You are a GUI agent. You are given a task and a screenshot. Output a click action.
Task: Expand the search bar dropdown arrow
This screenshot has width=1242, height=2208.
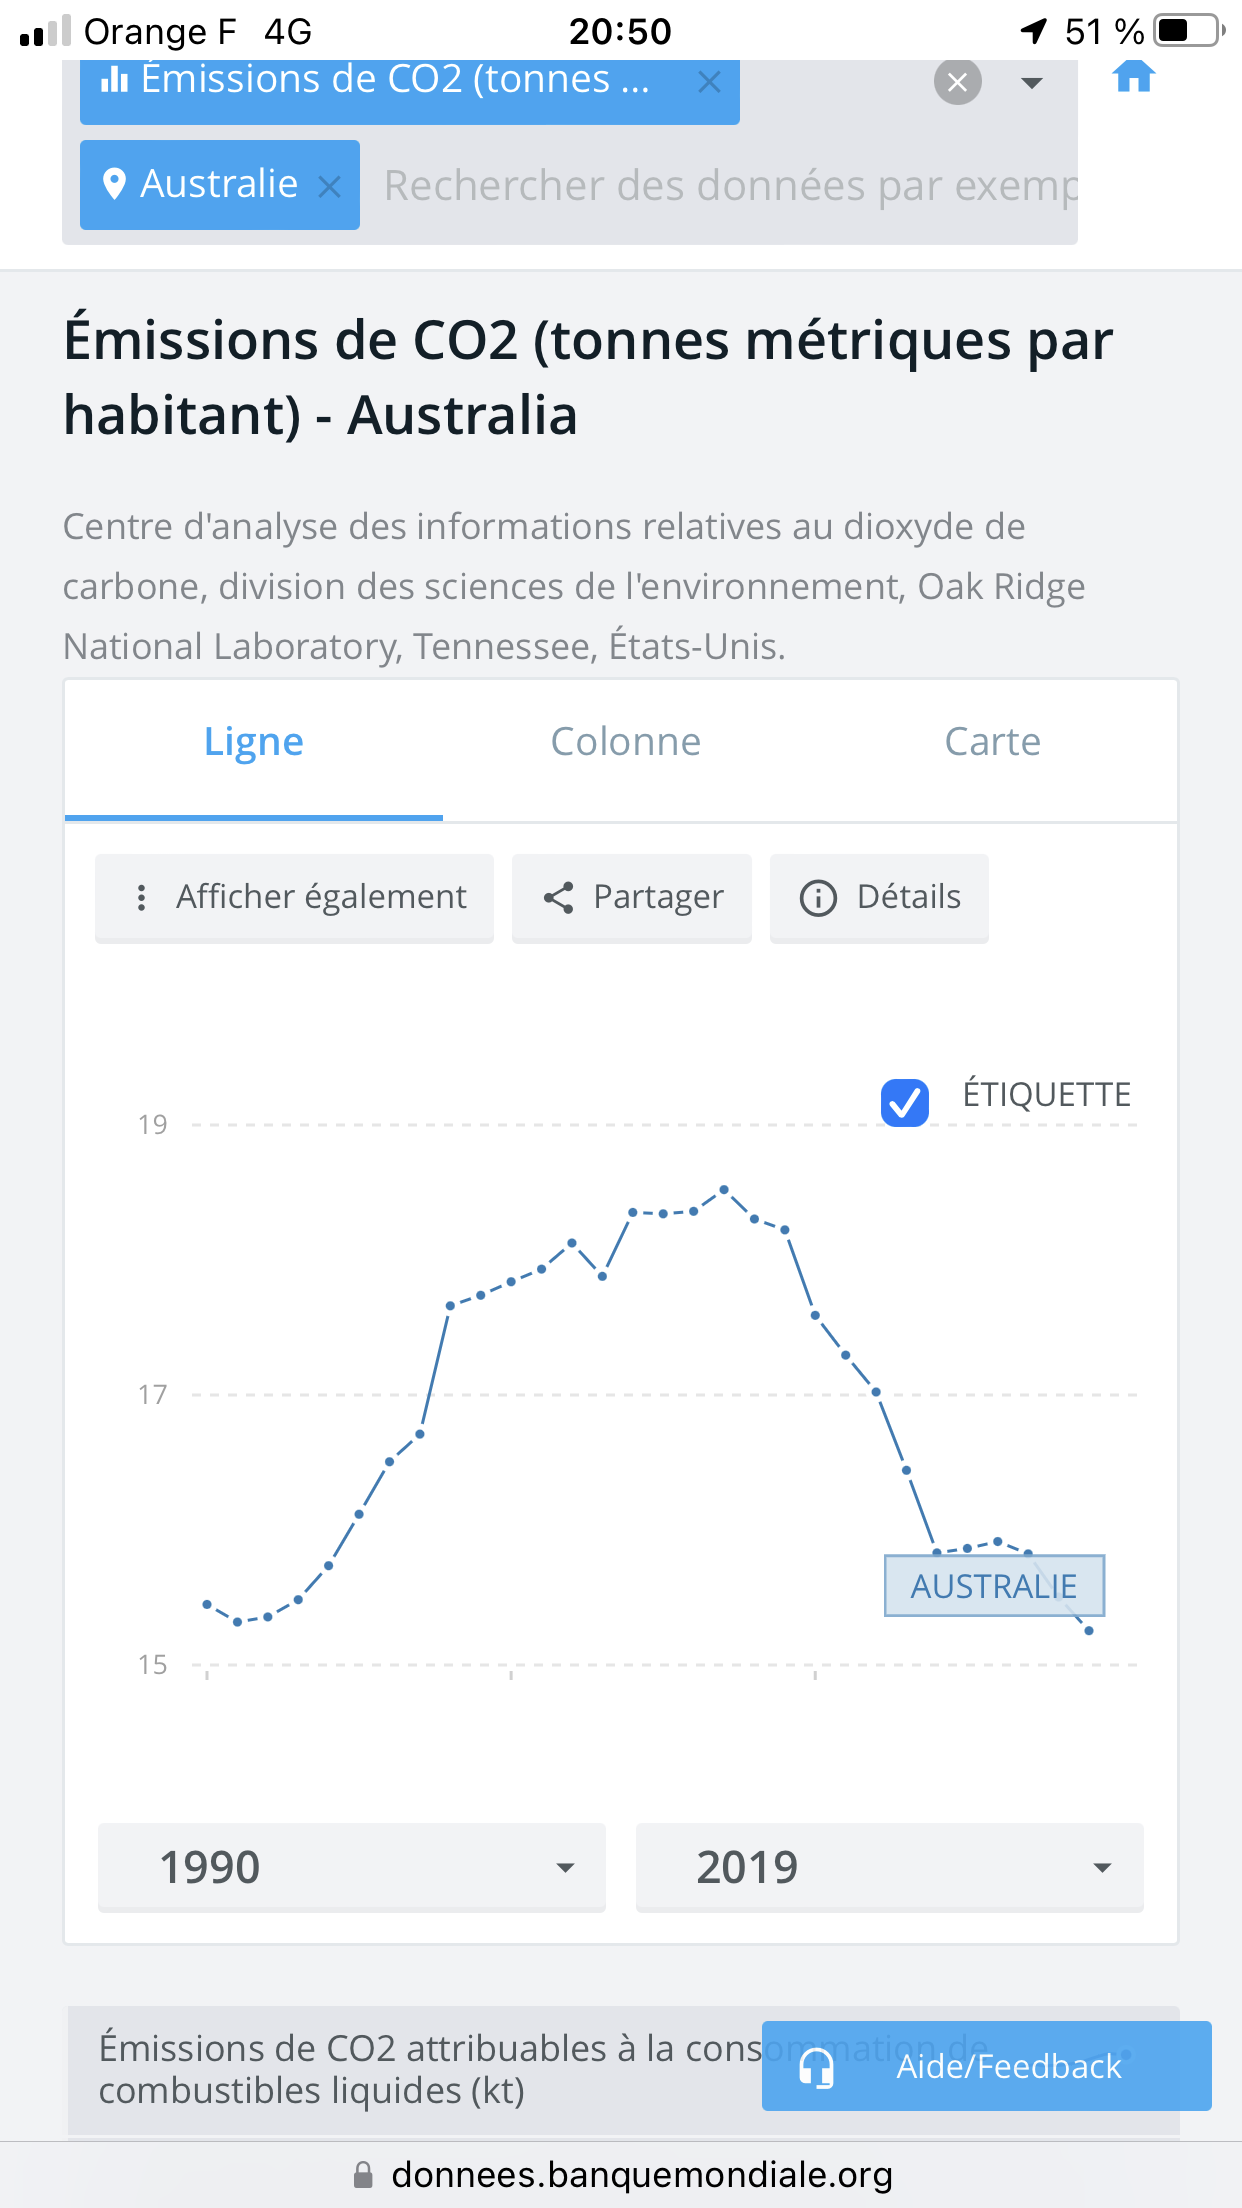click(1032, 82)
